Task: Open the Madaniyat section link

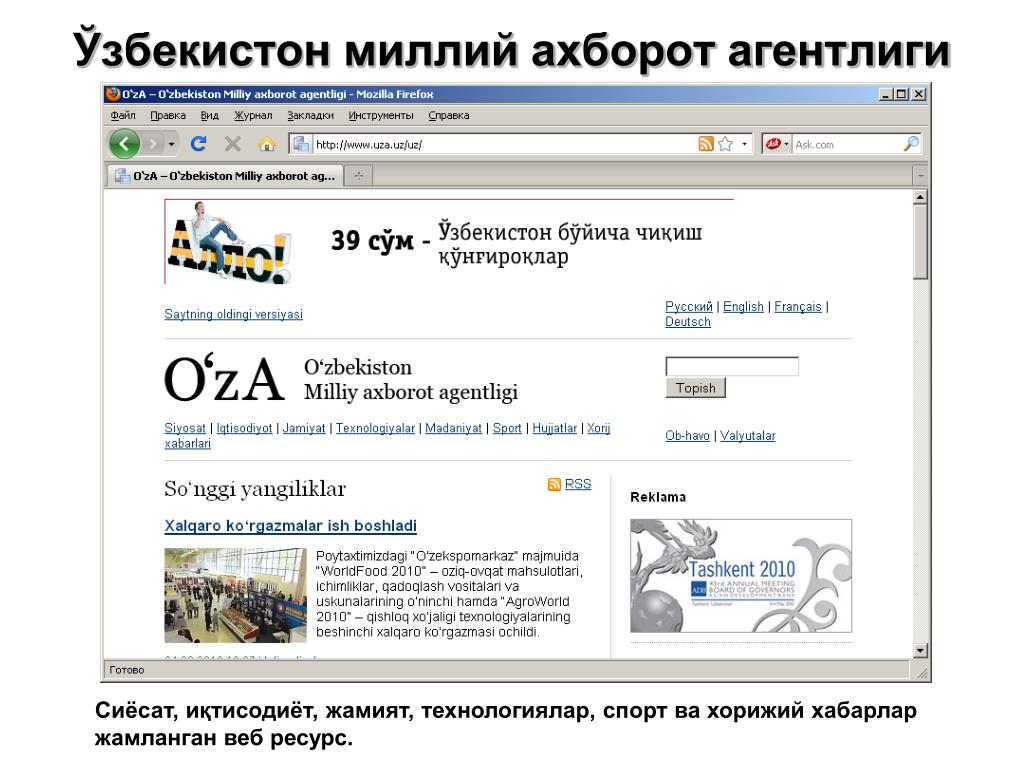Action: (453, 428)
